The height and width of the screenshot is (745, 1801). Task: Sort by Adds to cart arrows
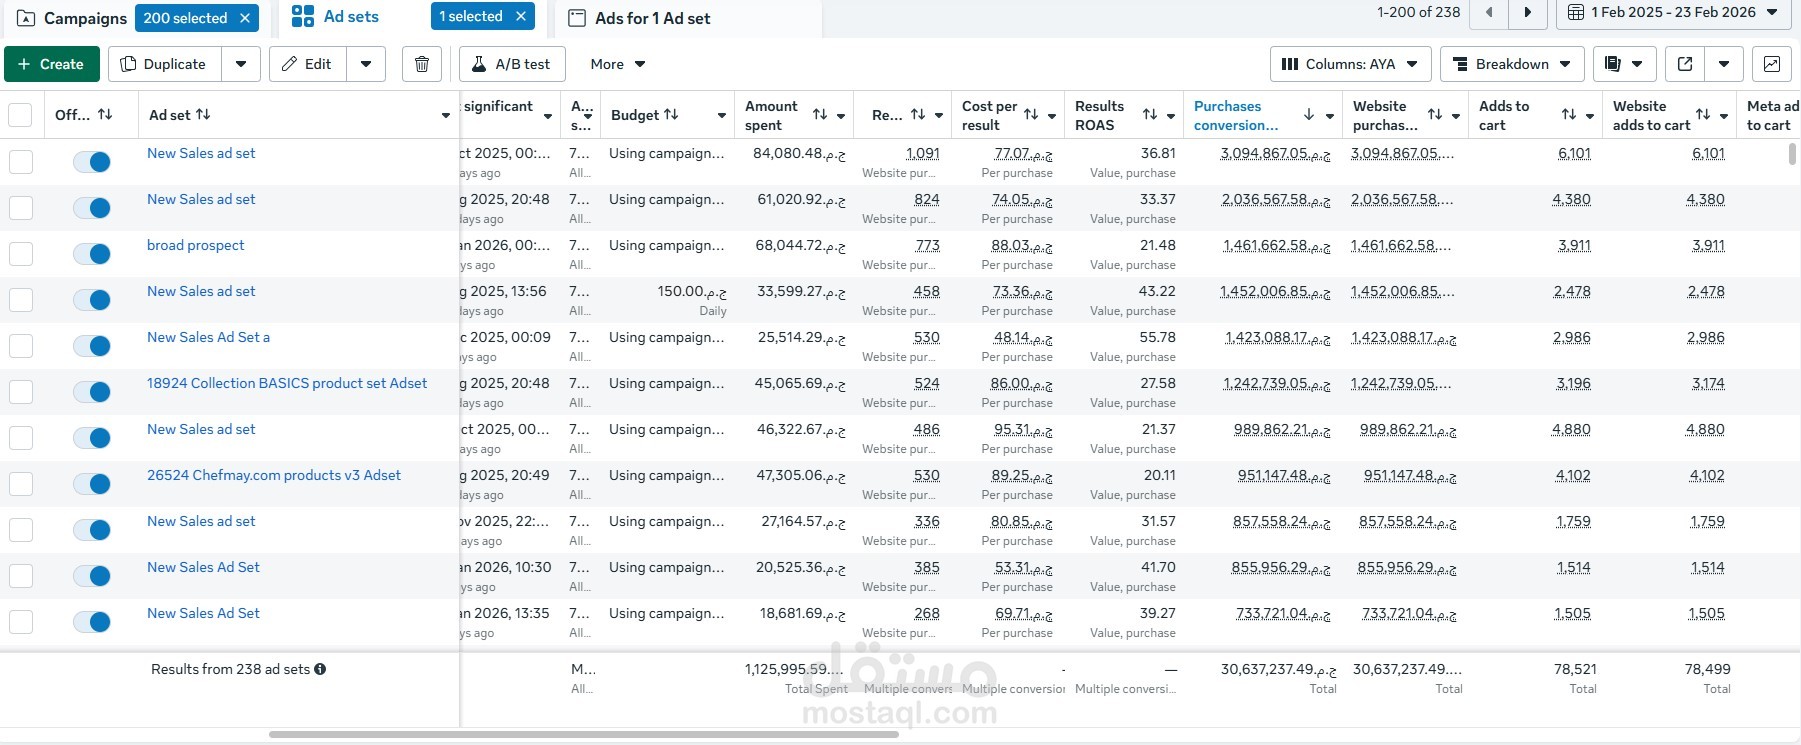(x=1569, y=115)
